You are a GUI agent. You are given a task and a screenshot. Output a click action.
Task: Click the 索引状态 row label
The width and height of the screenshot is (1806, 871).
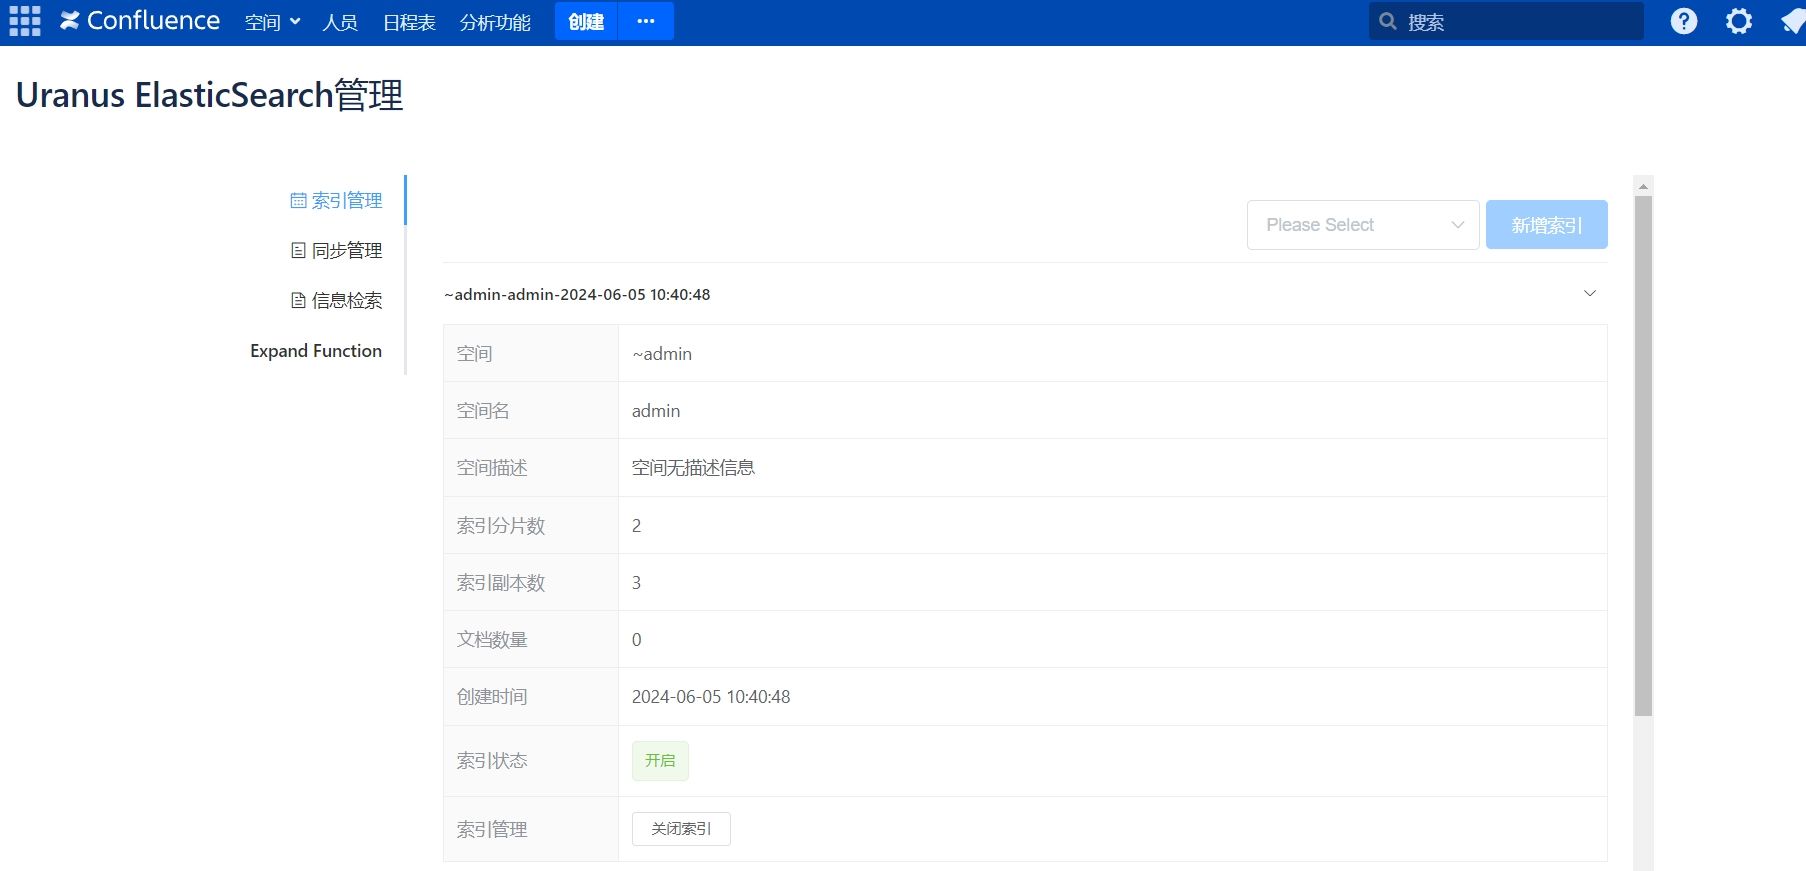(x=492, y=760)
